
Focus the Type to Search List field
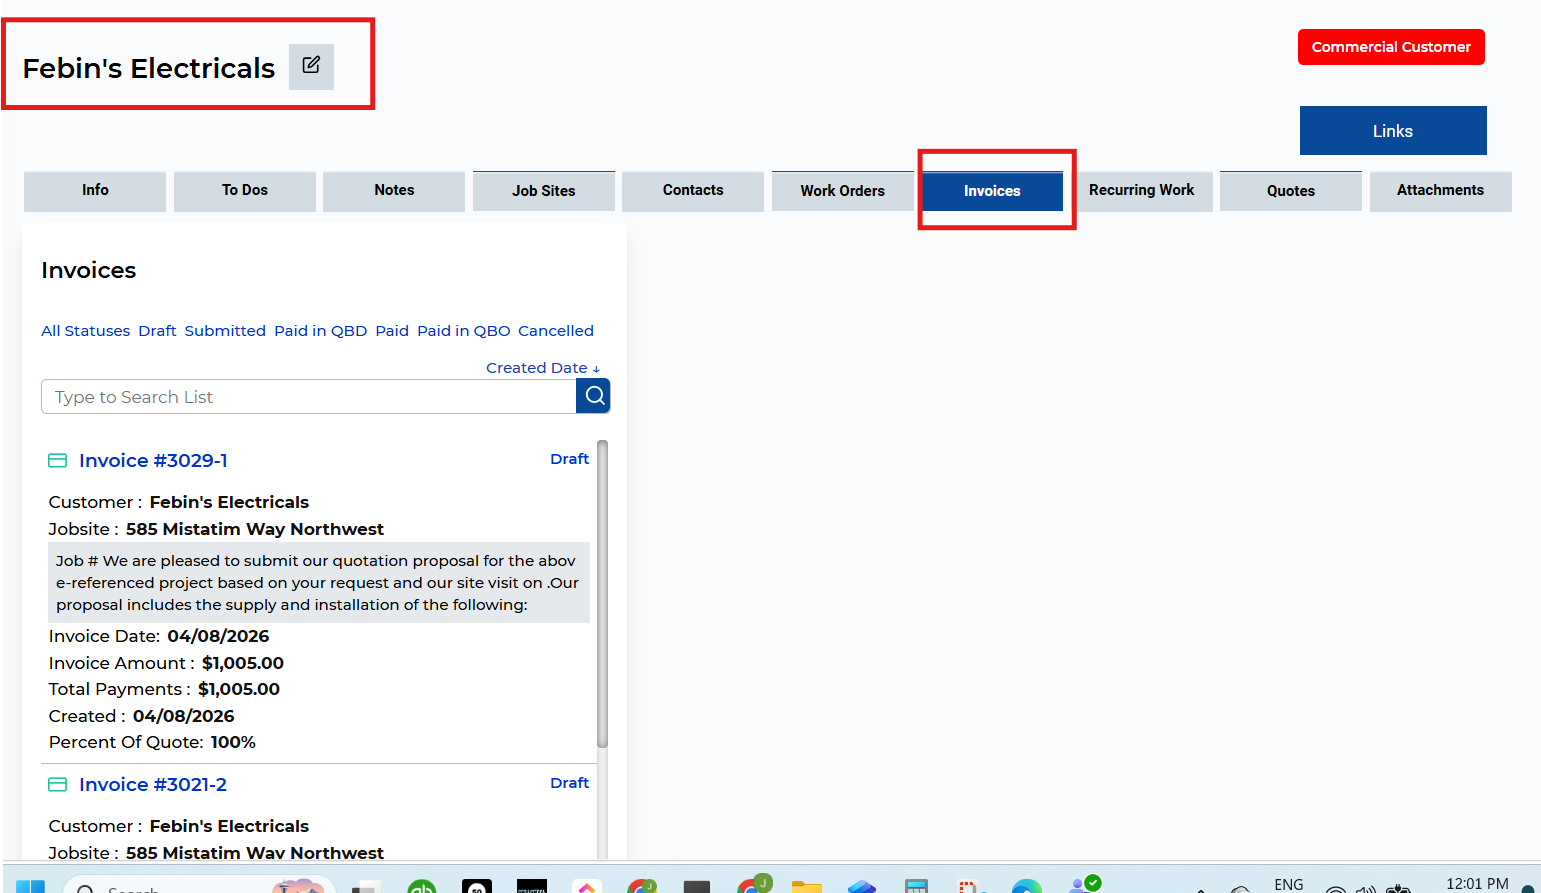pyautogui.click(x=308, y=397)
